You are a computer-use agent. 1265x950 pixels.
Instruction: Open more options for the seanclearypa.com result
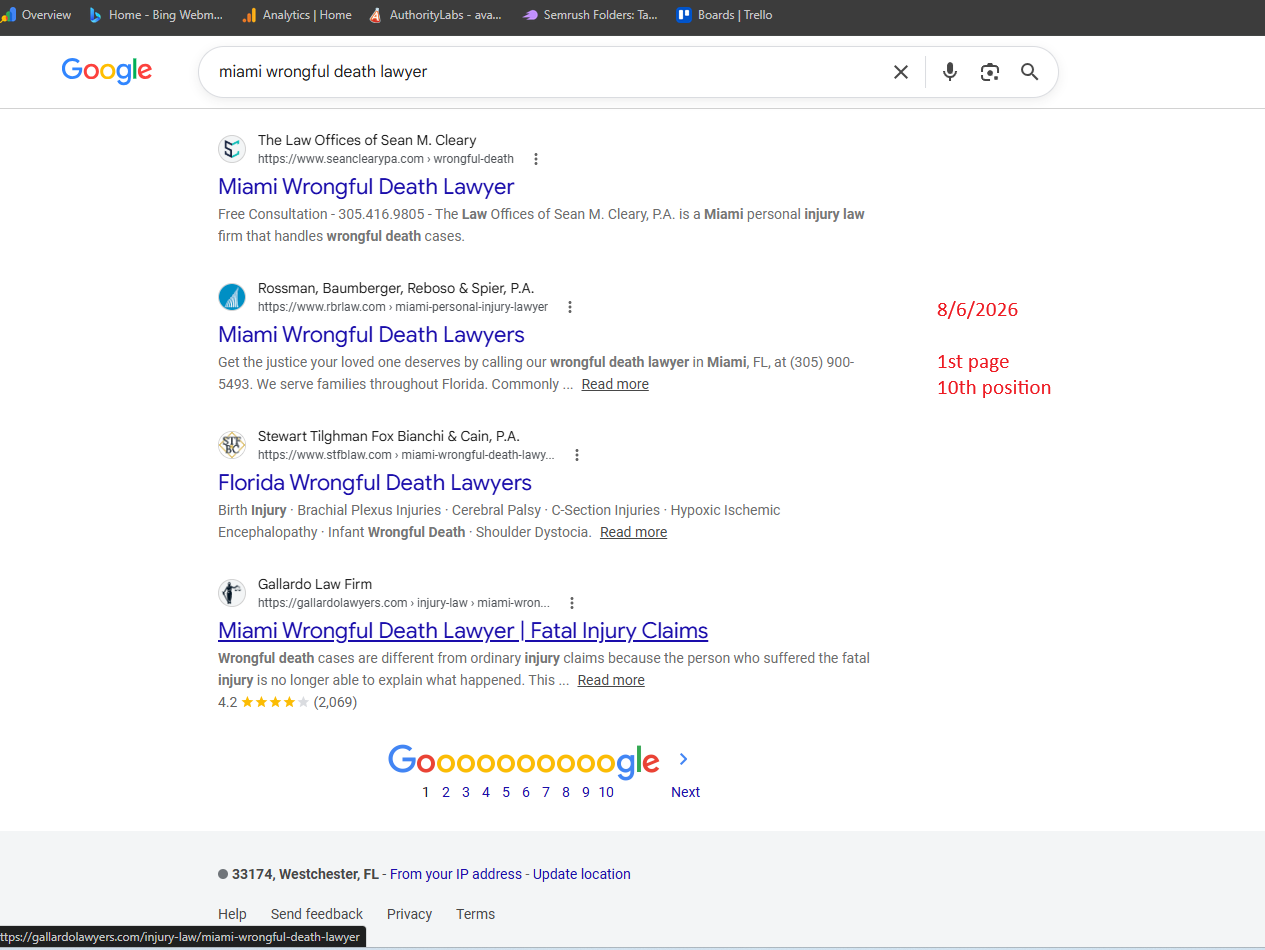pos(536,159)
